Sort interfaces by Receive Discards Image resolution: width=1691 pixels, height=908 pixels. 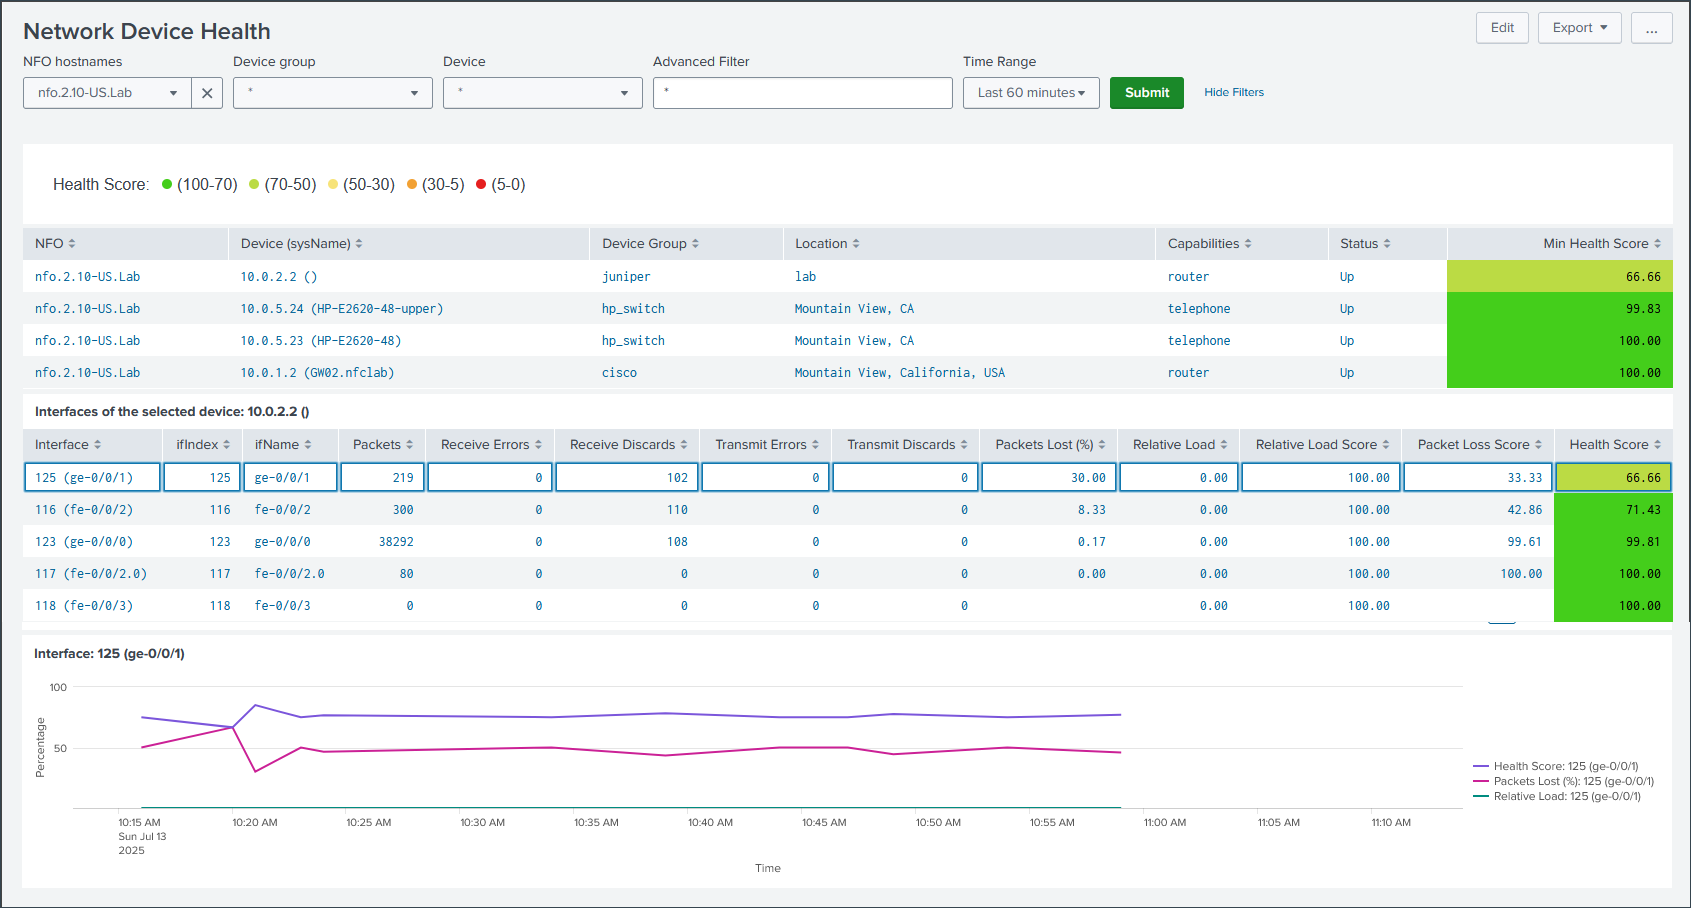pyautogui.click(x=628, y=445)
